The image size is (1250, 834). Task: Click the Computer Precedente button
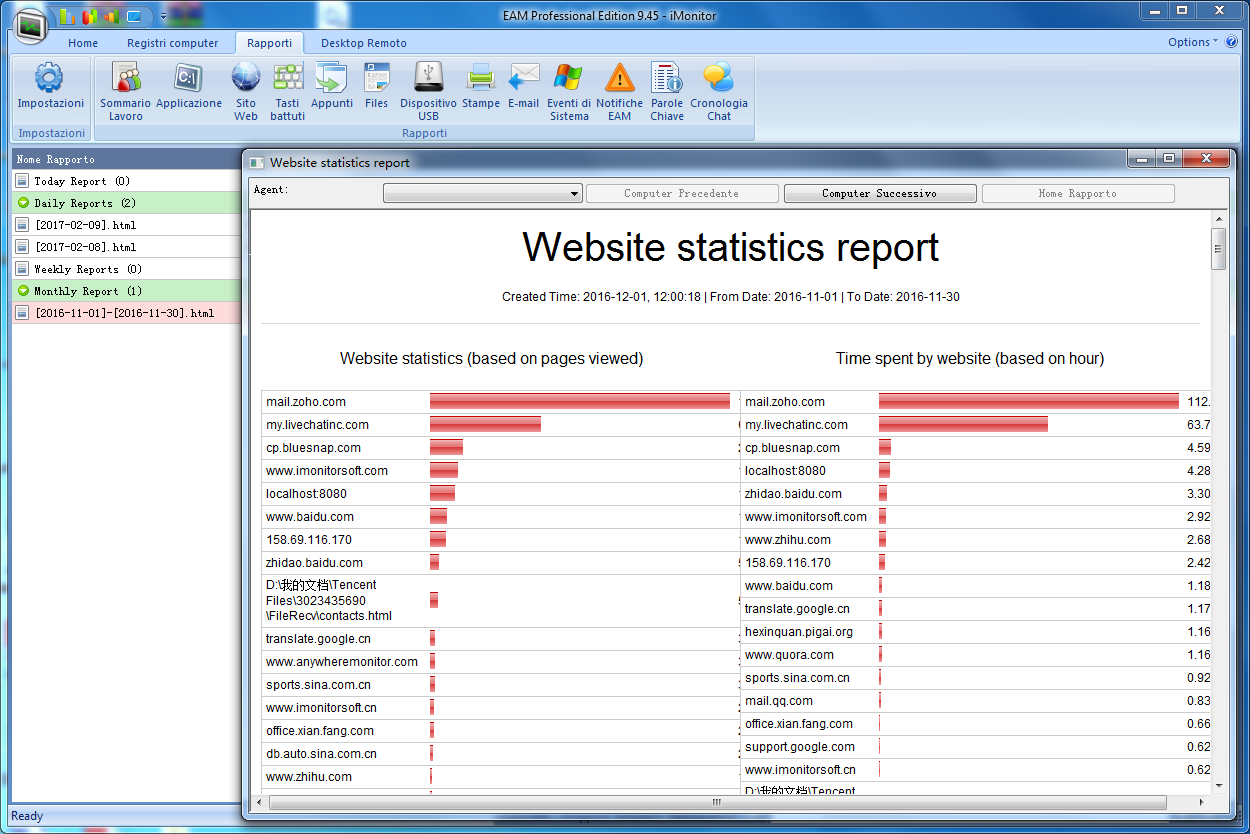click(x=681, y=193)
